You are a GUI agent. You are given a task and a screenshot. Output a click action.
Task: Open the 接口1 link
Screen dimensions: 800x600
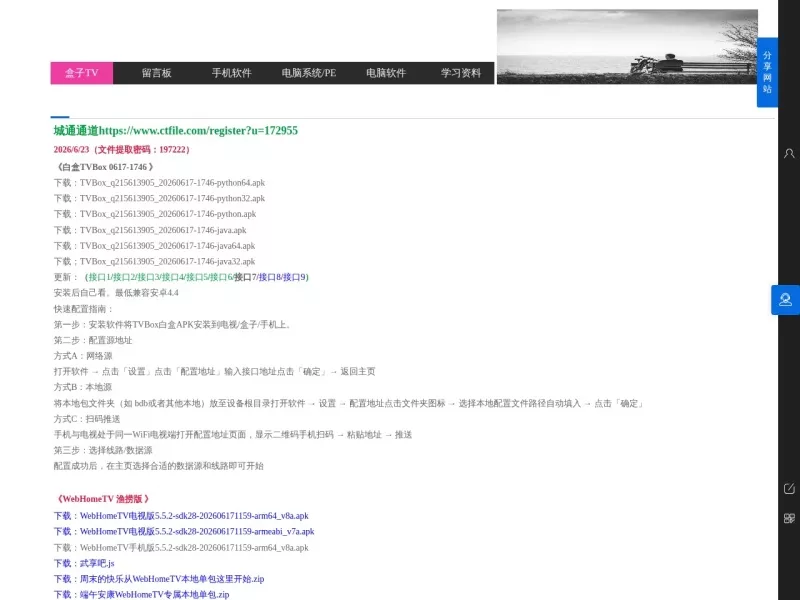[99, 277]
